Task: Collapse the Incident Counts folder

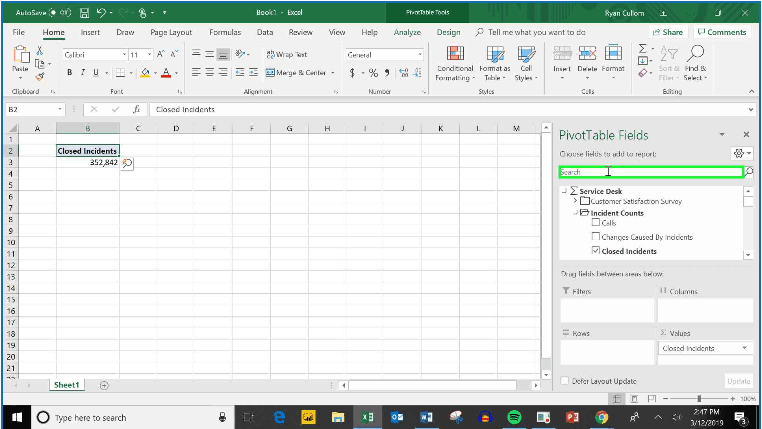Action: tap(575, 213)
